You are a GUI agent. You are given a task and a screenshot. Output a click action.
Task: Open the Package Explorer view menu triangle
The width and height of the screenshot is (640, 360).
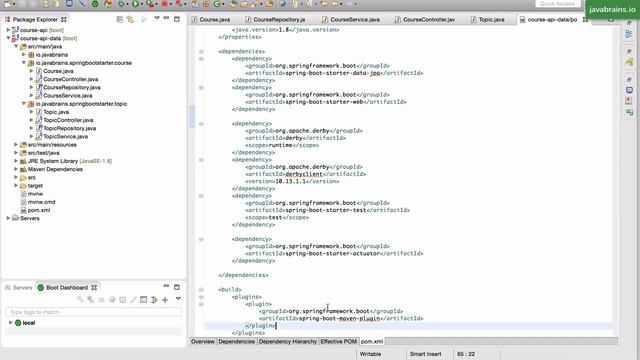157,18
